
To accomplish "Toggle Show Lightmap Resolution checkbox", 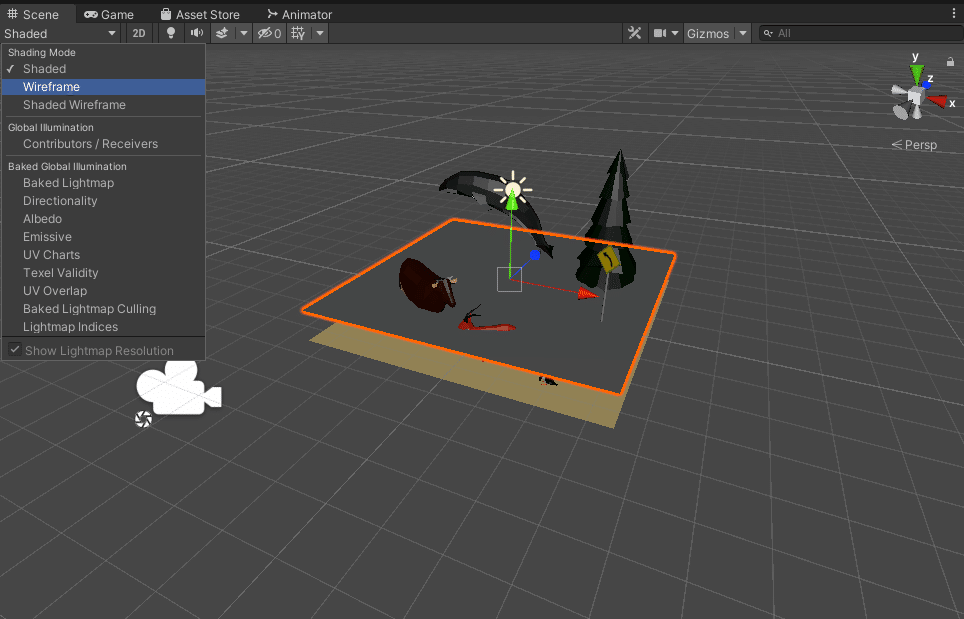I will pos(15,350).
